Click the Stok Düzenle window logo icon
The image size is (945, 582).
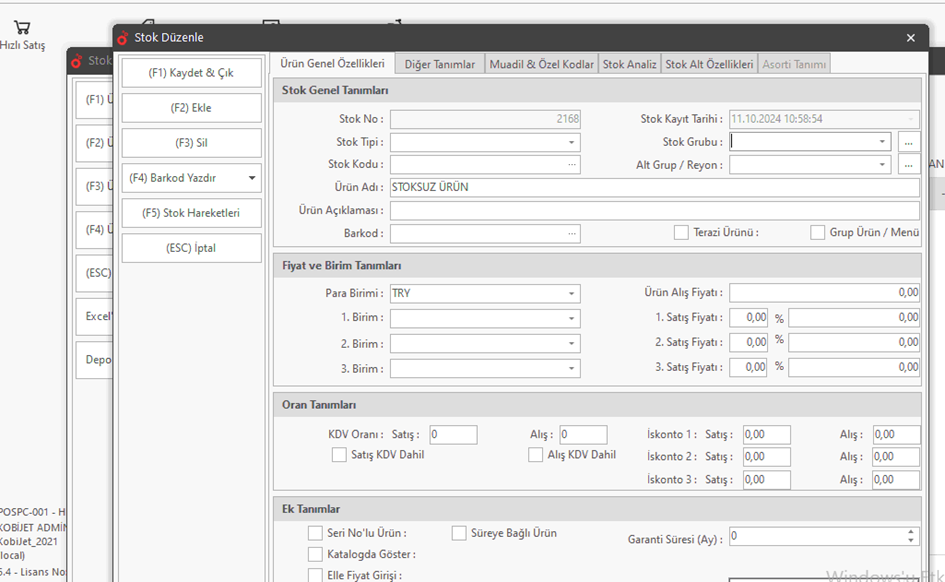click(123, 37)
